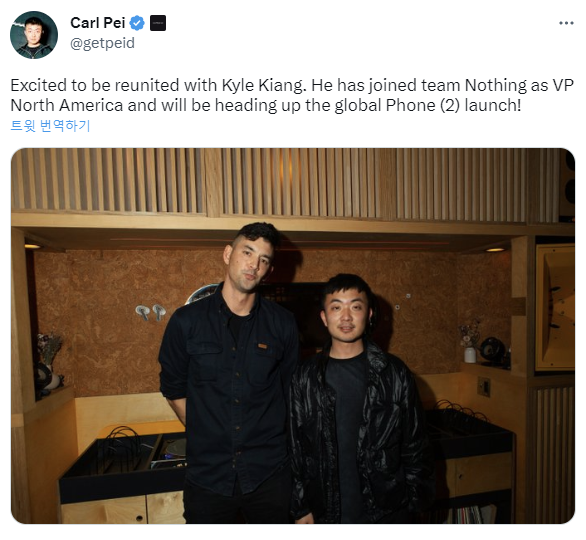Open the attached photo of two men
586x540 pixels.
(x=293, y=336)
